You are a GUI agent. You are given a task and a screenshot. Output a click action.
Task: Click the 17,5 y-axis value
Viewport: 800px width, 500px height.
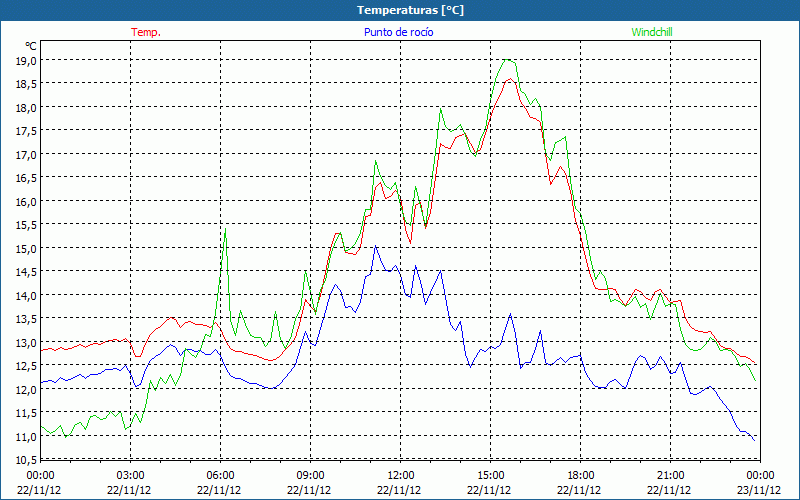(x=27, y=131)
